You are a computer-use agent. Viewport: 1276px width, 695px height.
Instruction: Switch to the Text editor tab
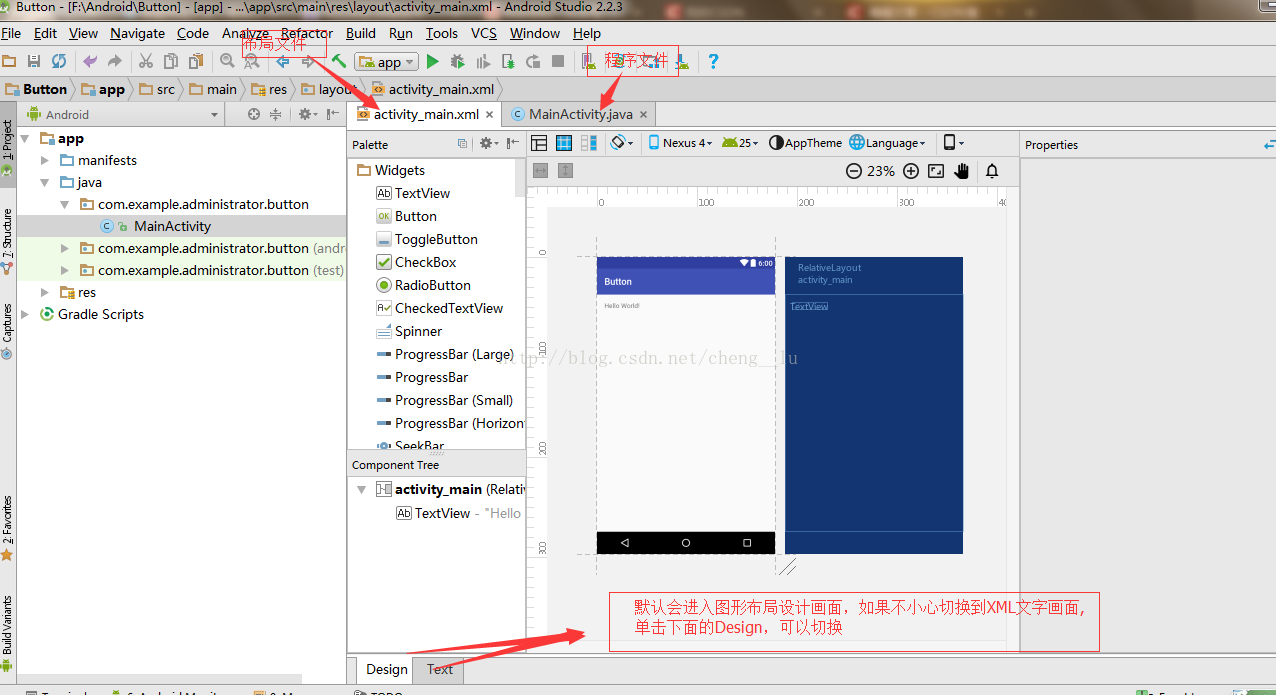(440, 669)
